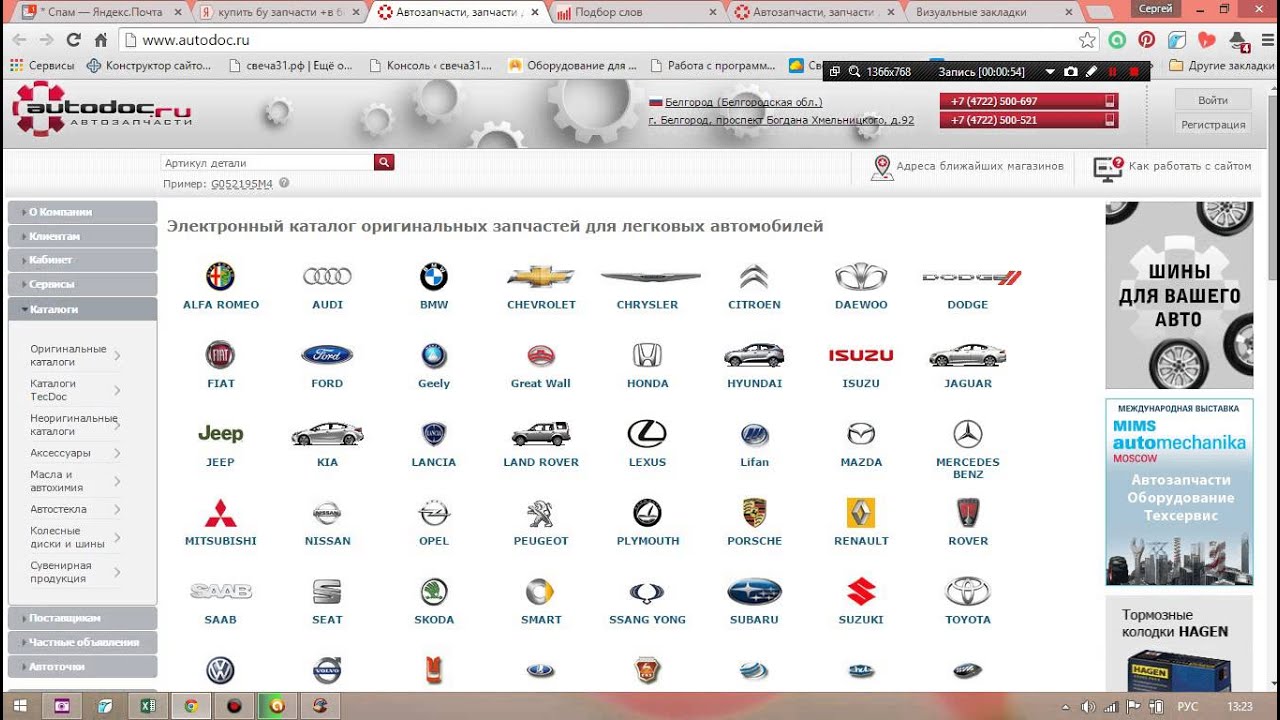Image resolution: width=1280 pixels, height=720 pixels.
Task: Open the Ford oval logo
Action: [327, 355]
